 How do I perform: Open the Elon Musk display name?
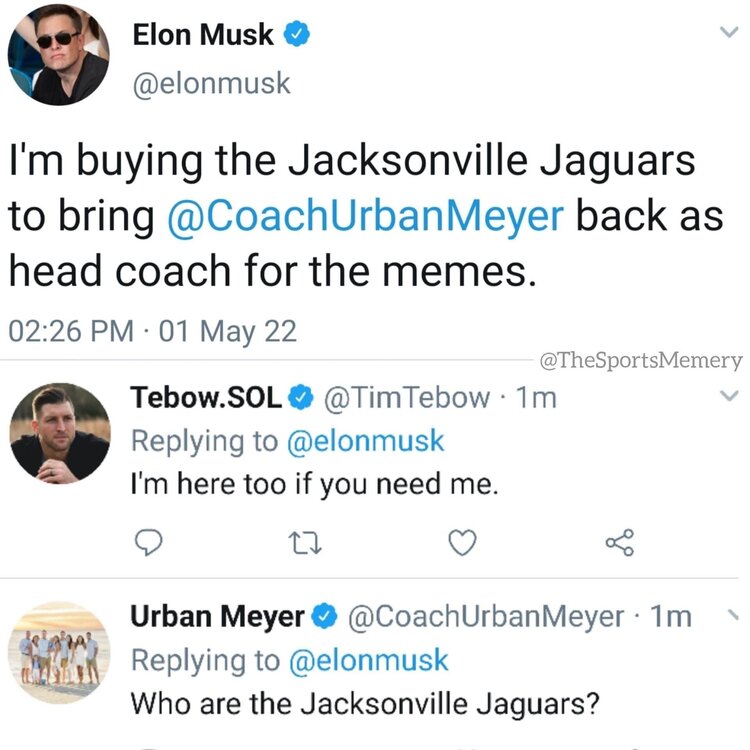pyautogui.click(x=203, y=36)
